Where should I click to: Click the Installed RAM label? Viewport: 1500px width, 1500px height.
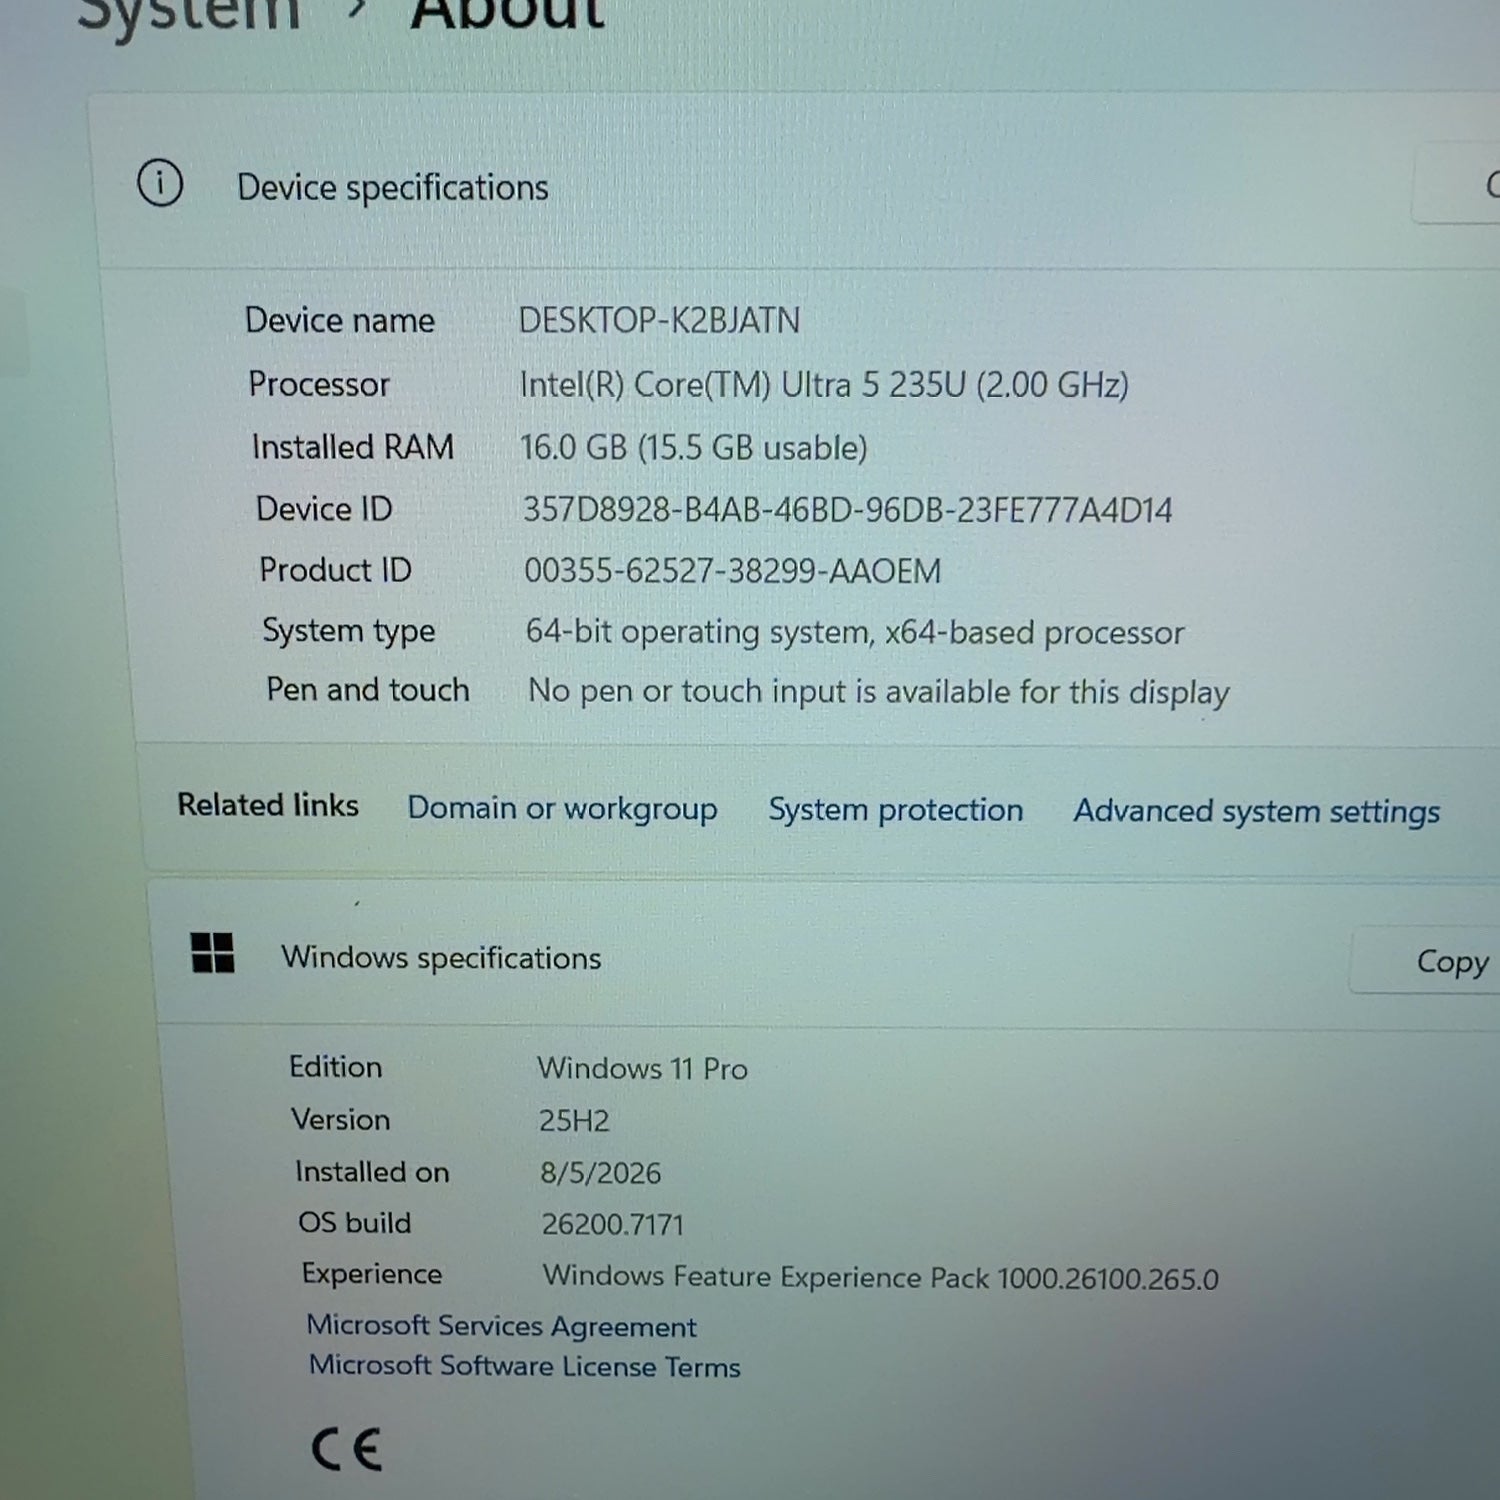pyautogui.click(x=353, y=447)
